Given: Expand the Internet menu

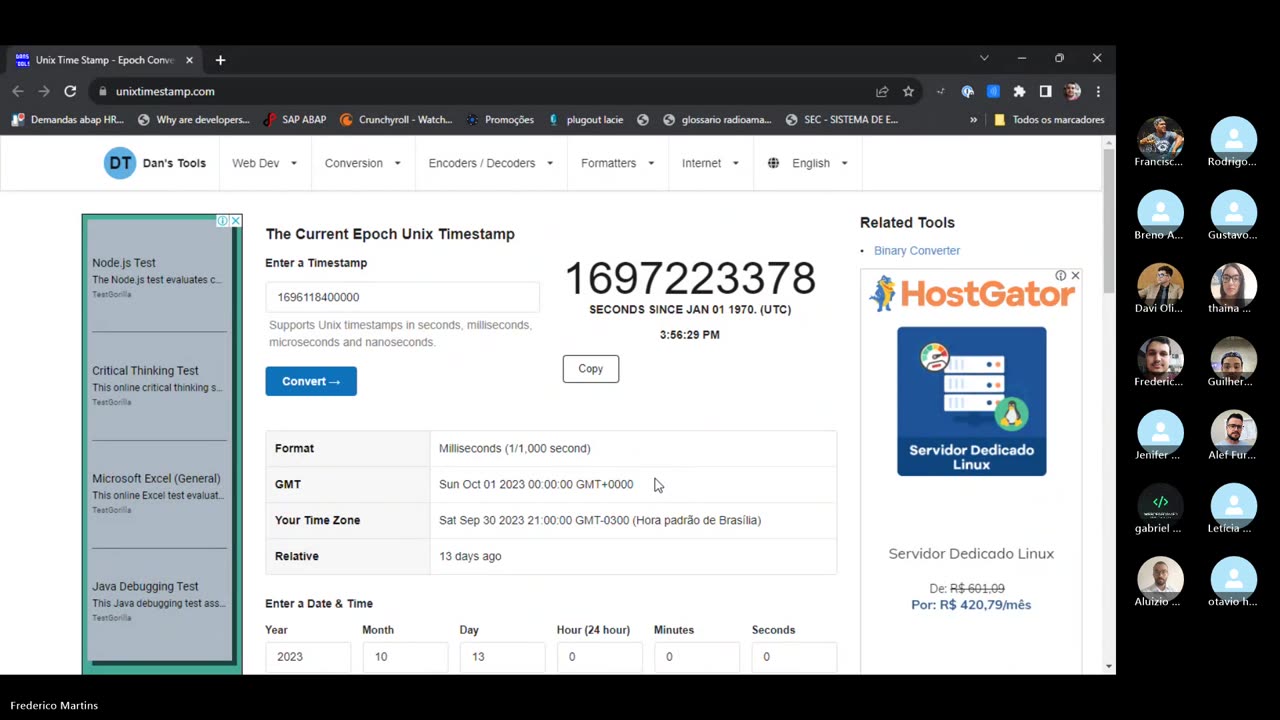Looking at the screenshot, I should (x=711, y=163).
